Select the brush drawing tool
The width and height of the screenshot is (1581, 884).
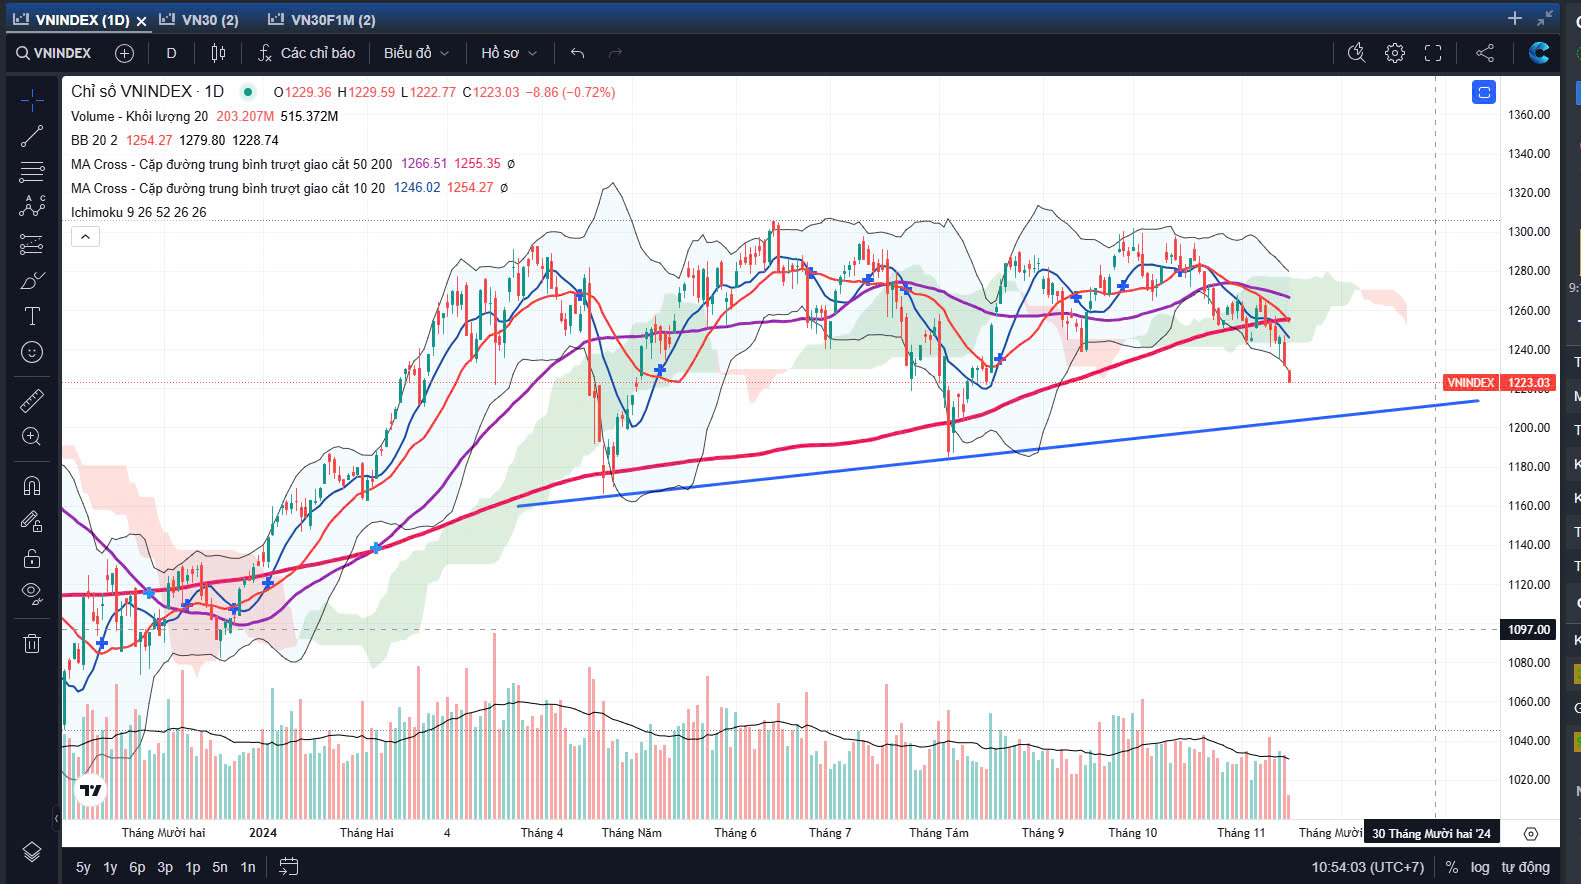coord(32,280)
